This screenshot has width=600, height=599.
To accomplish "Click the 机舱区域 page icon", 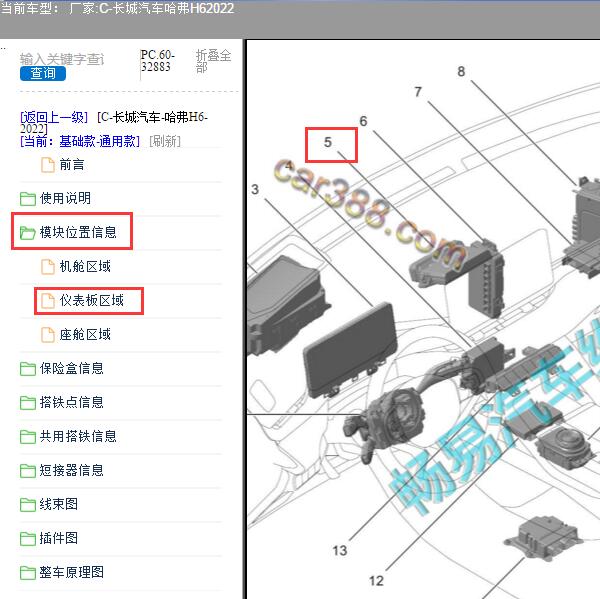I will point(48,267).
